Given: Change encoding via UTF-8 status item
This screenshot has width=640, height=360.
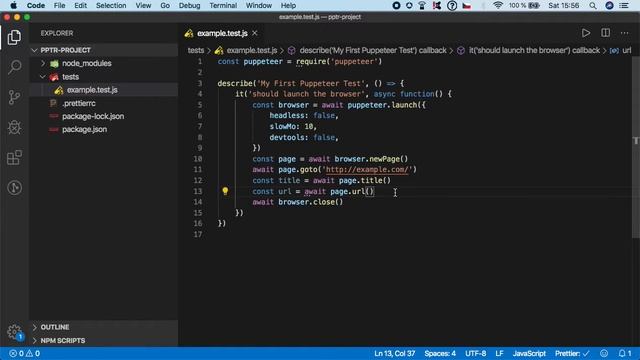Looking at the screenshot, I should point(476,353).
